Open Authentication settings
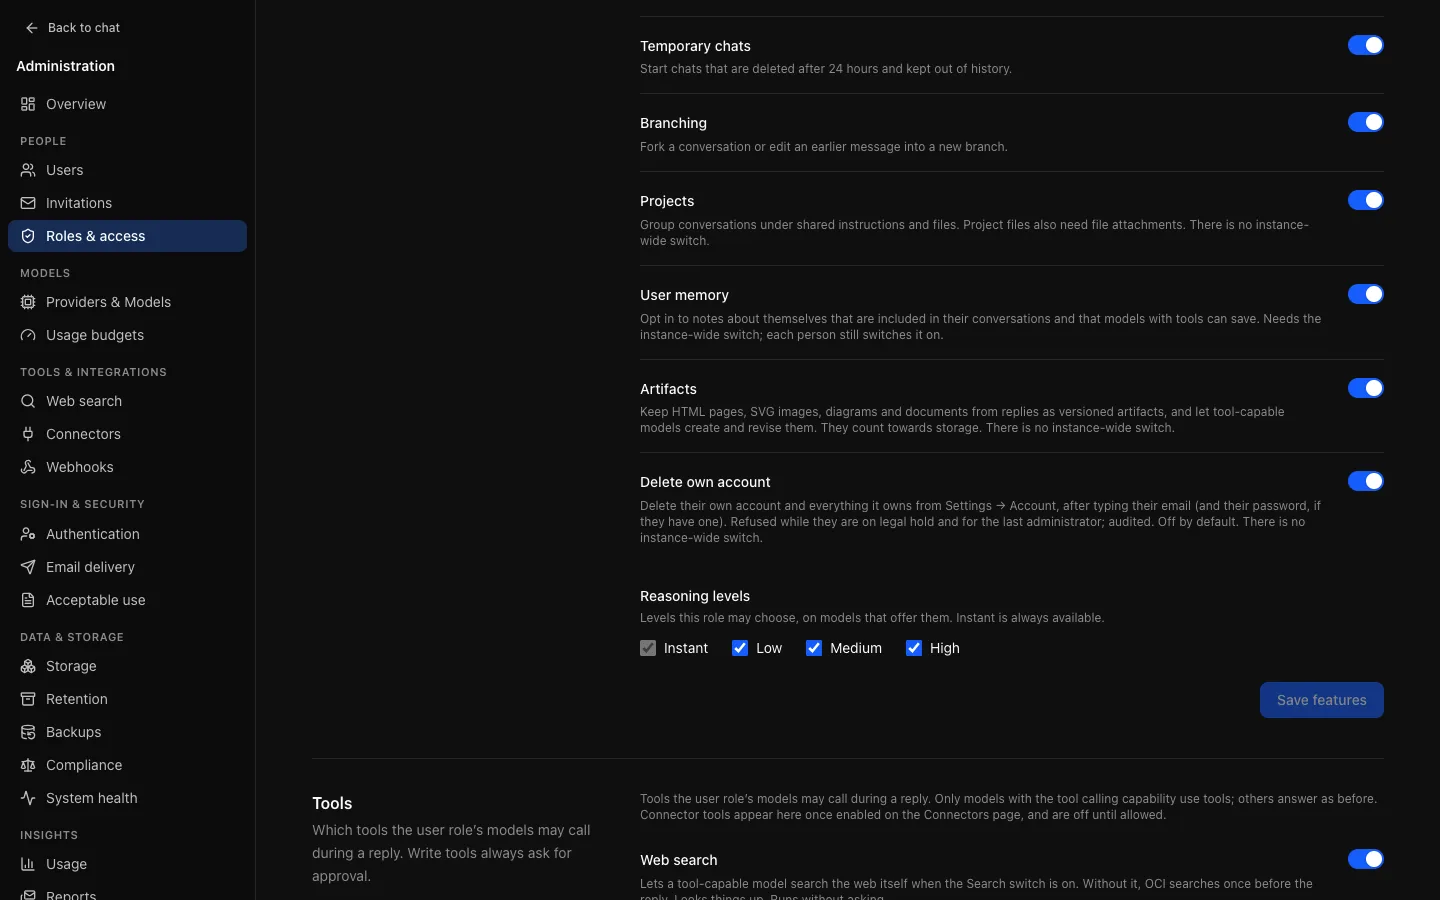The image size is (1440, 900). click(x=127, y=534)
